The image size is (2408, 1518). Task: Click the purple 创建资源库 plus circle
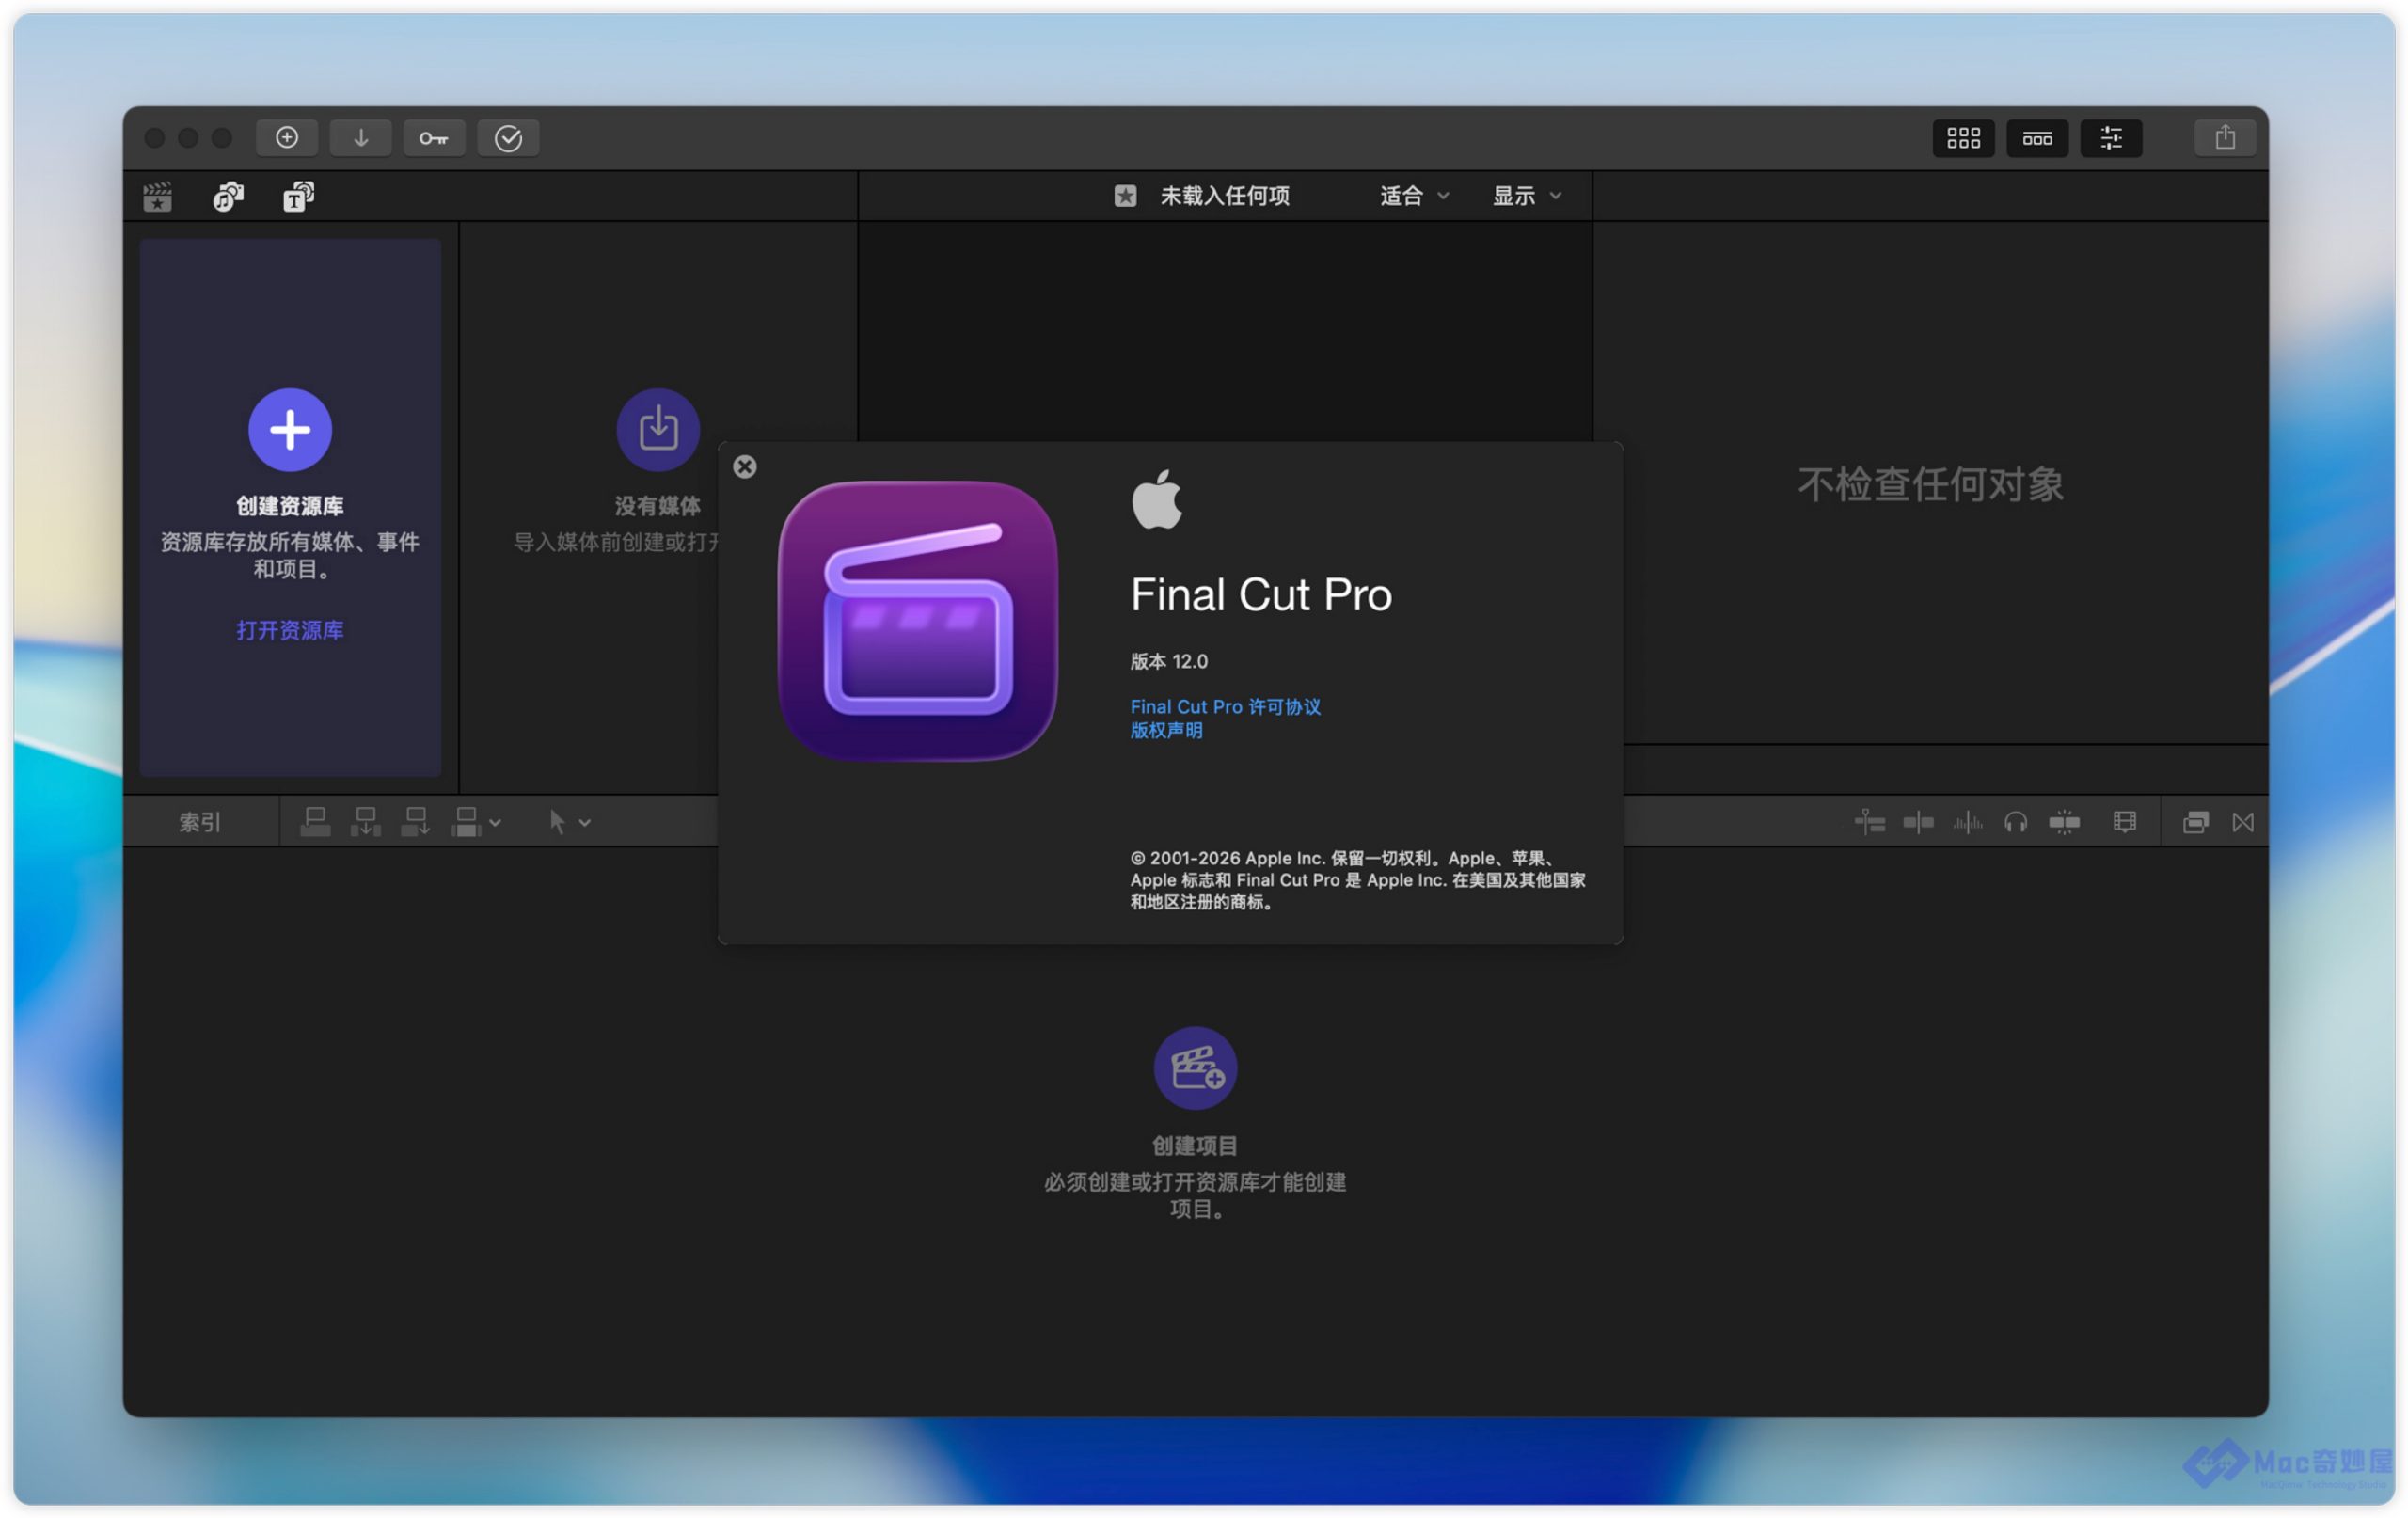[290, 430]
